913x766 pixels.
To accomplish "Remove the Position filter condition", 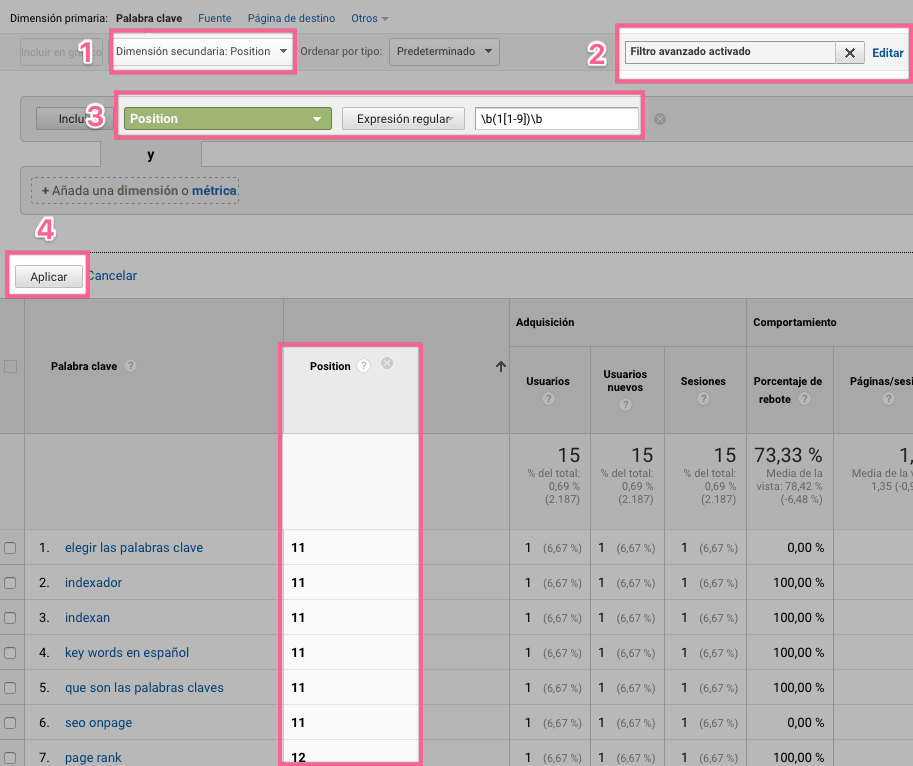I will (x=659, y=119).
